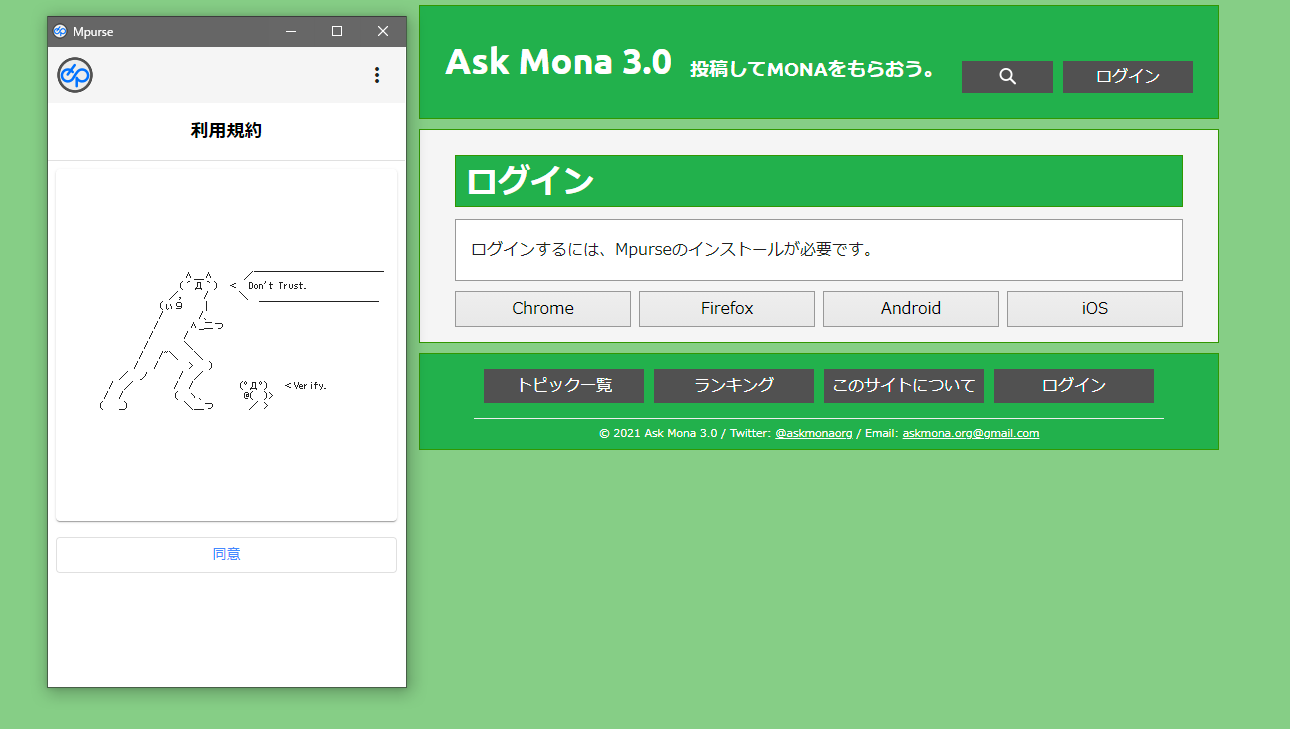Minimize the Mpurse window
Screen dimensions: 1290x729
[291, 31]
